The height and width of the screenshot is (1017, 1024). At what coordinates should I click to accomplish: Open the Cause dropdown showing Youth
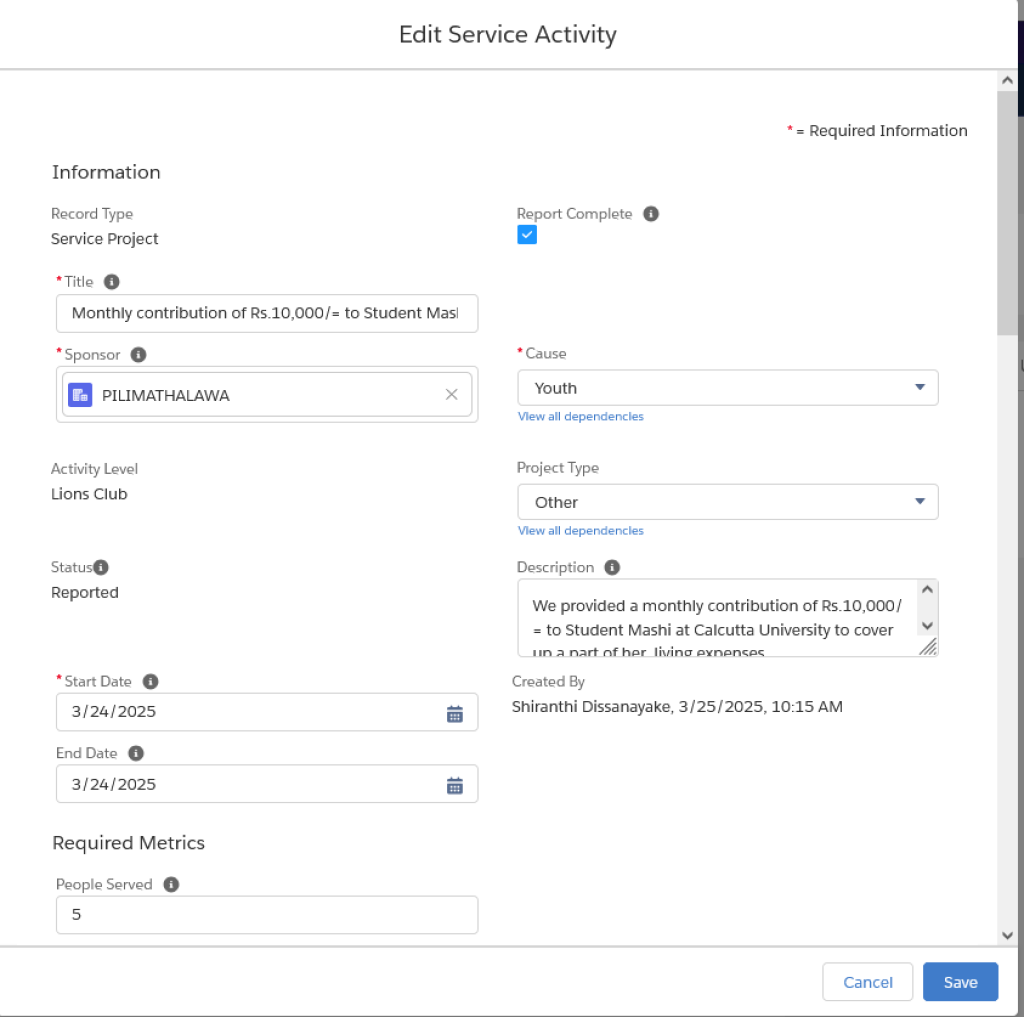point(728,388)
